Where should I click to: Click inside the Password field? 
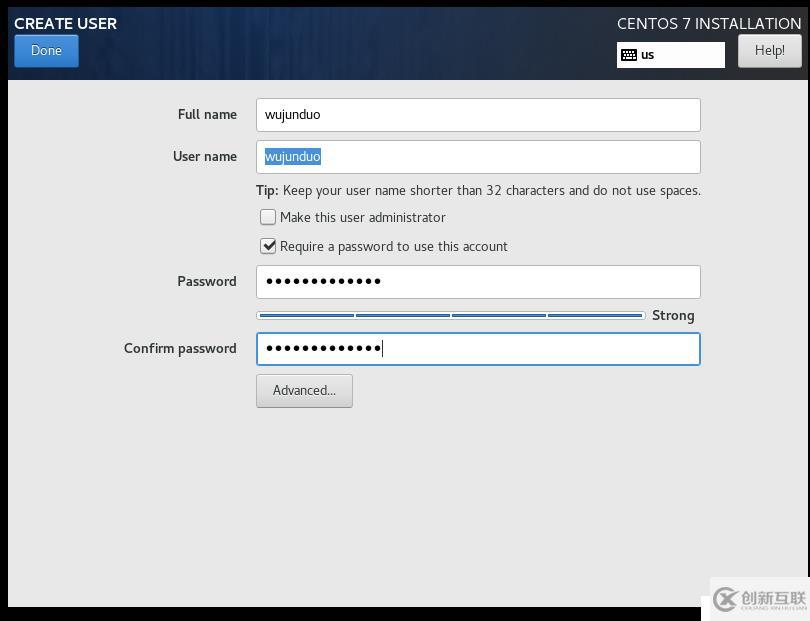pyautogui.click(x=477, y=281)
